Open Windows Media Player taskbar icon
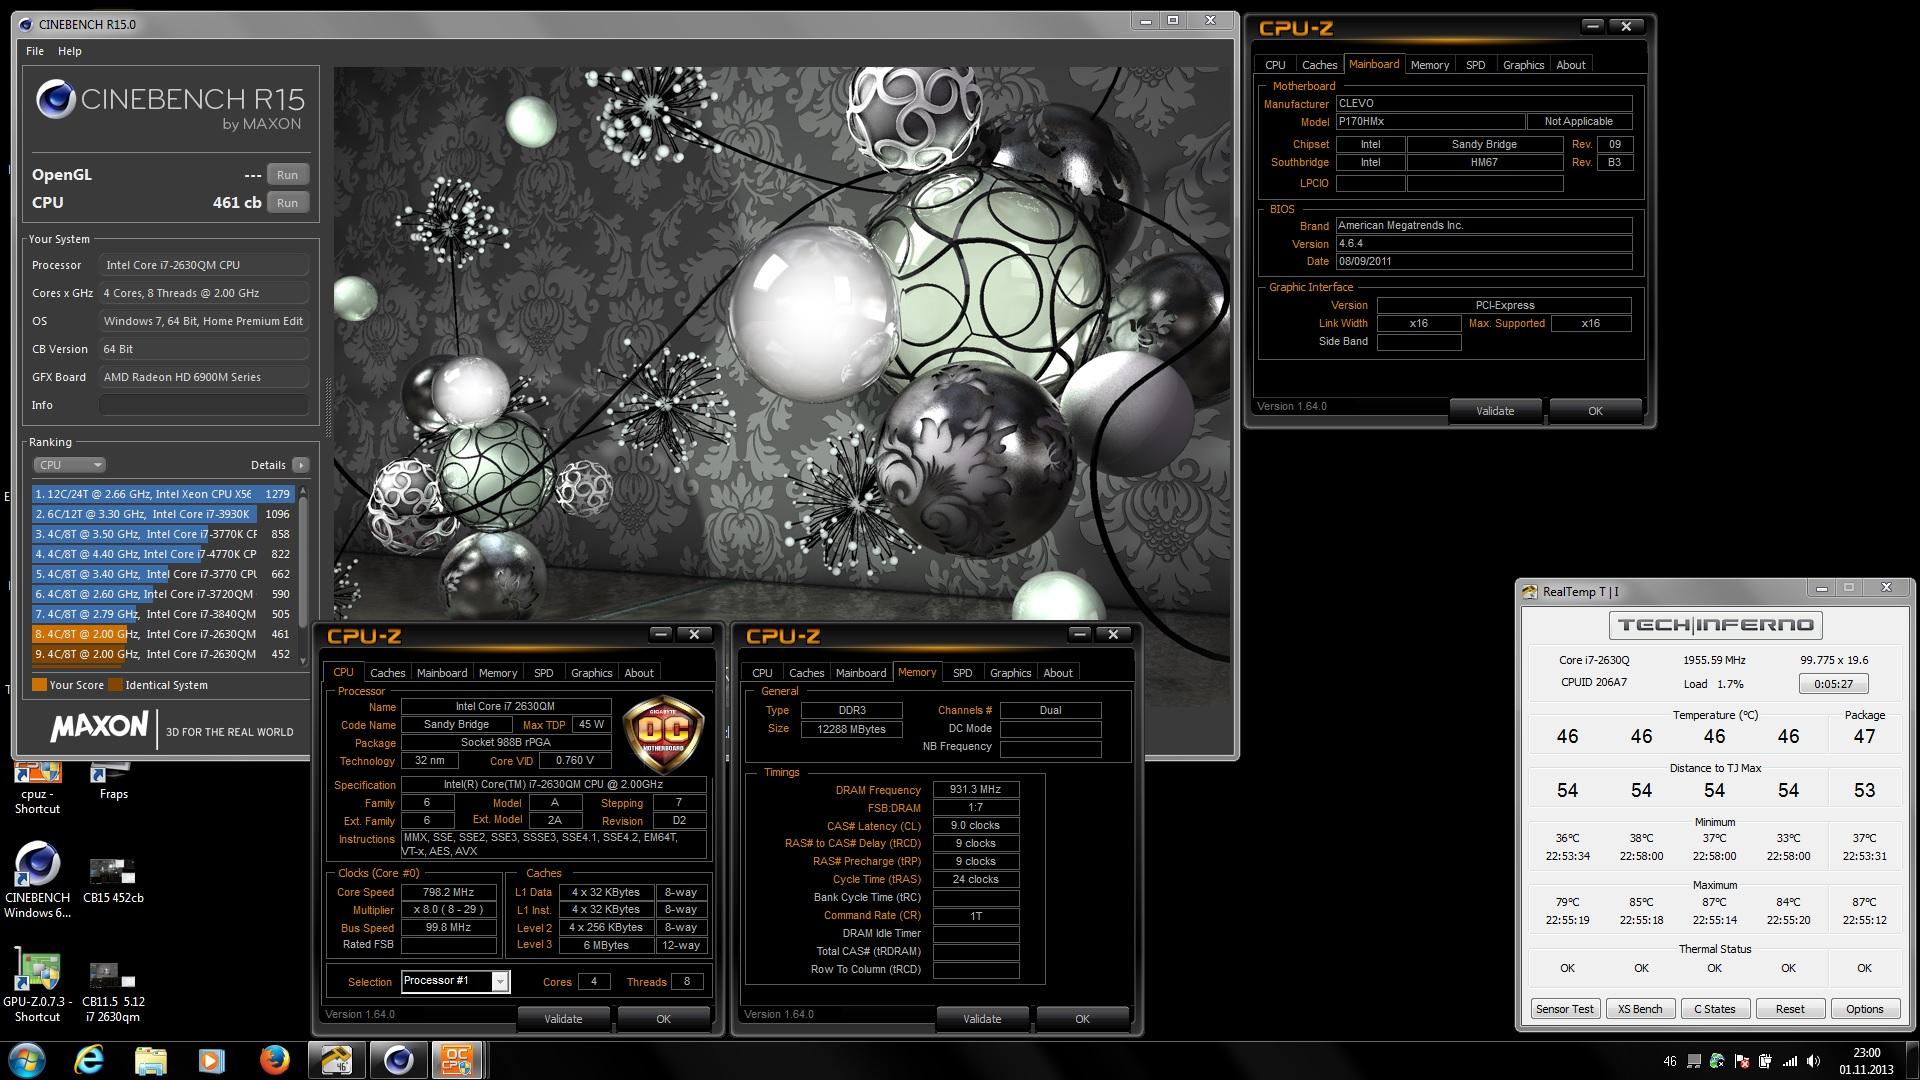 212,1059
